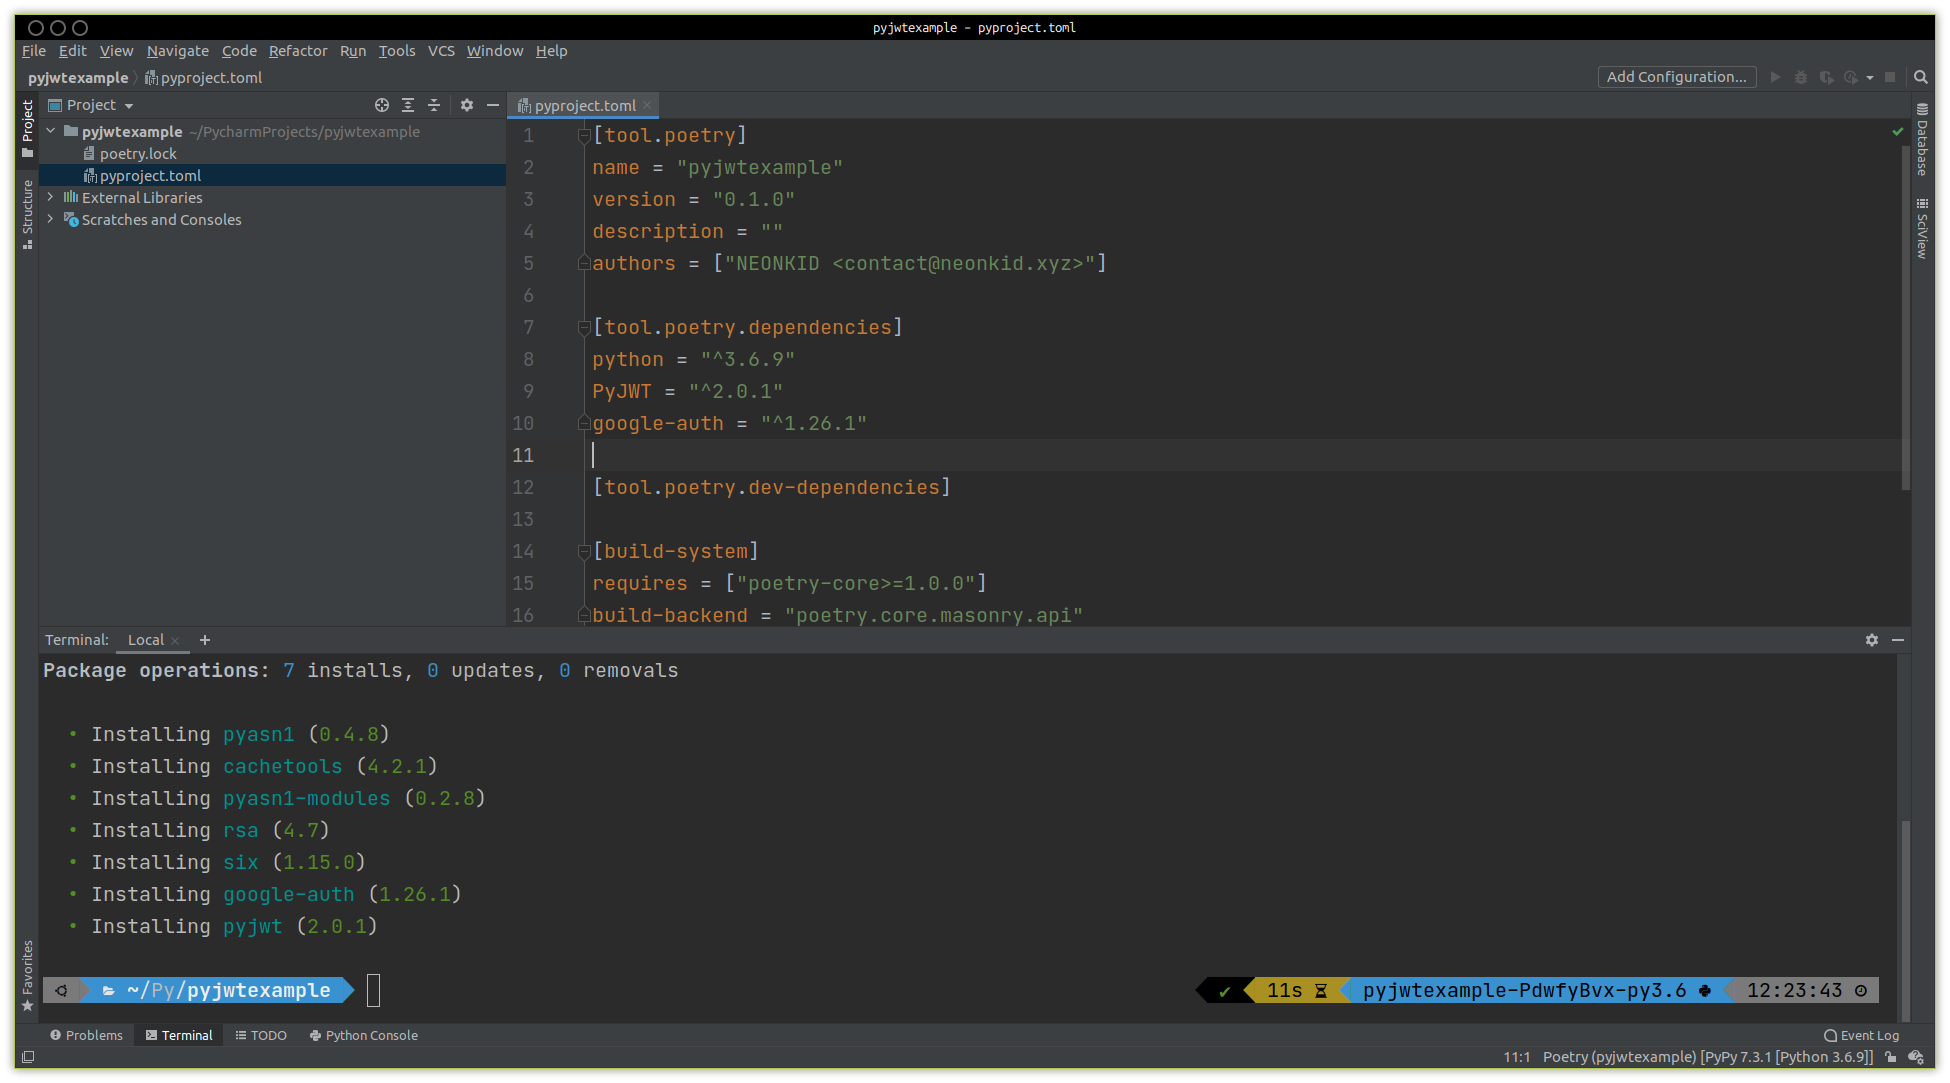
Task: Open Project panel settings gear
Action: 467,105
